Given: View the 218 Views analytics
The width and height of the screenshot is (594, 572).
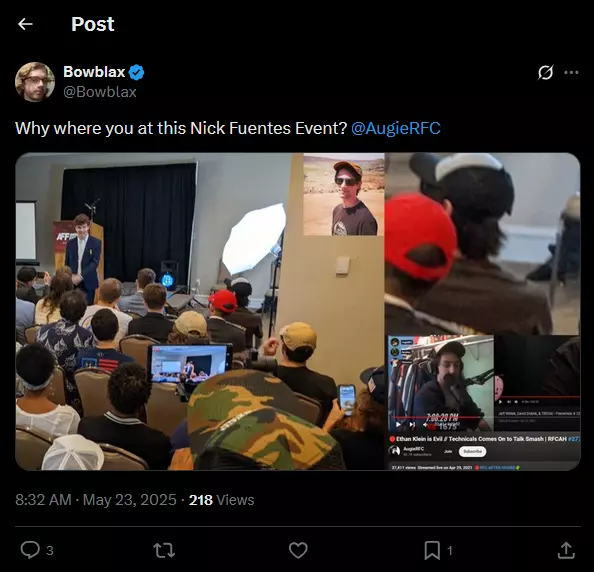Looking at the screenshot, I should (x=222, y=500).
